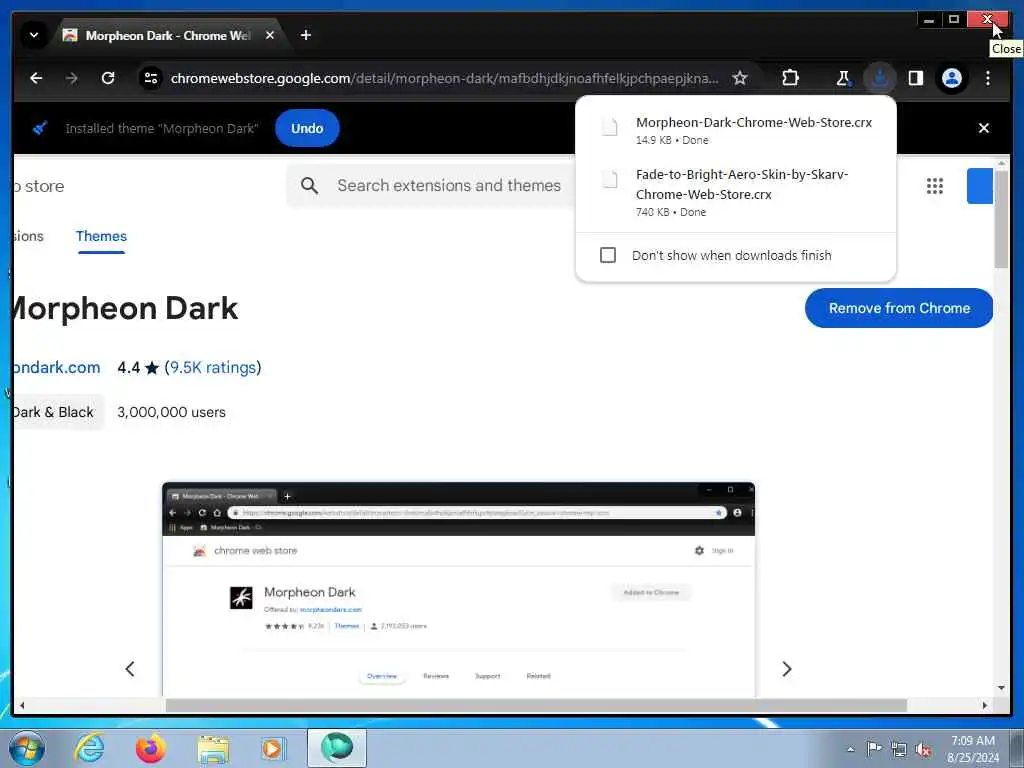Select the Dark & Black category chip
Viewport: 1024px width, 768px height.
(57, 412)
